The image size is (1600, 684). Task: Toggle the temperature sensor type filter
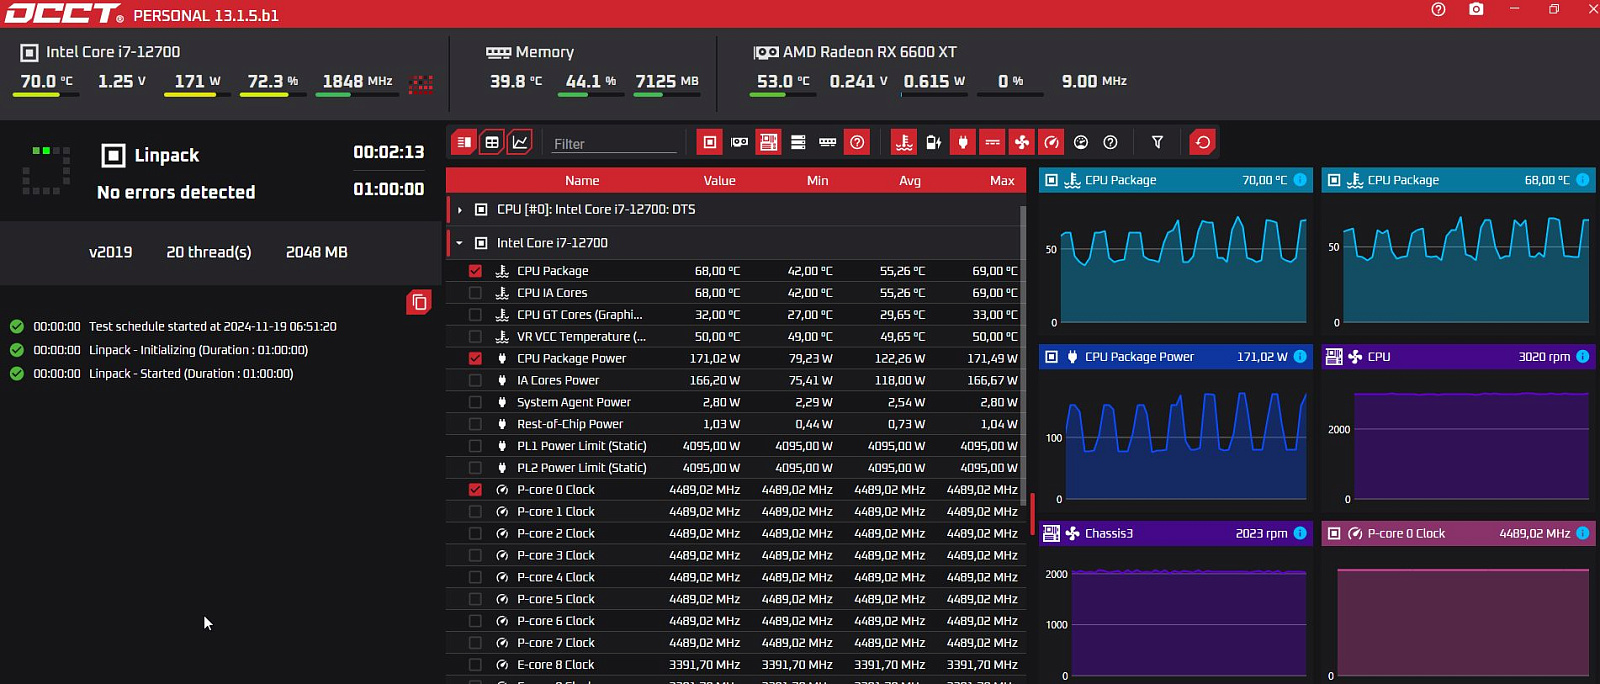point(904,142)
